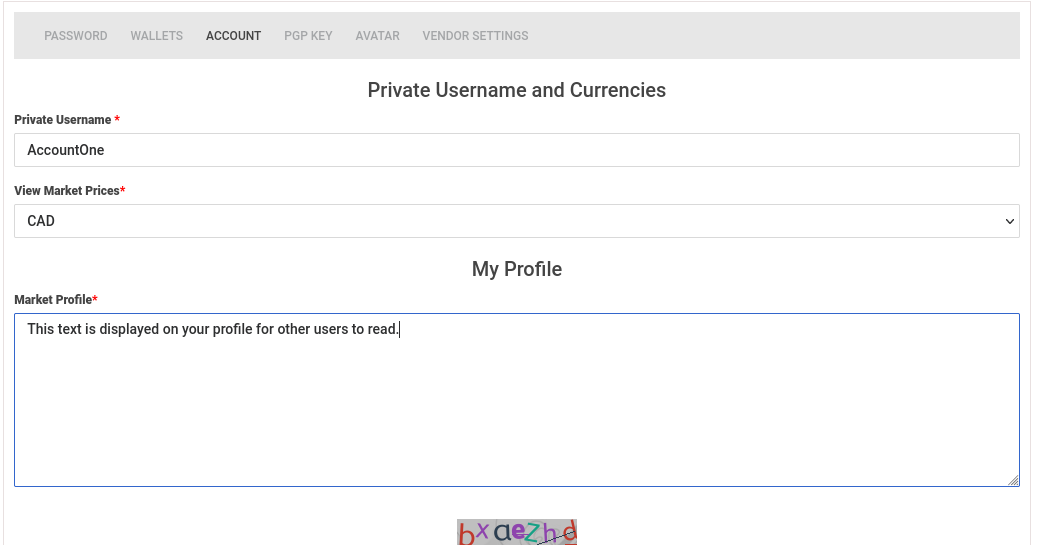
Task: Click the My Profile heading
Action: [516, 269]
